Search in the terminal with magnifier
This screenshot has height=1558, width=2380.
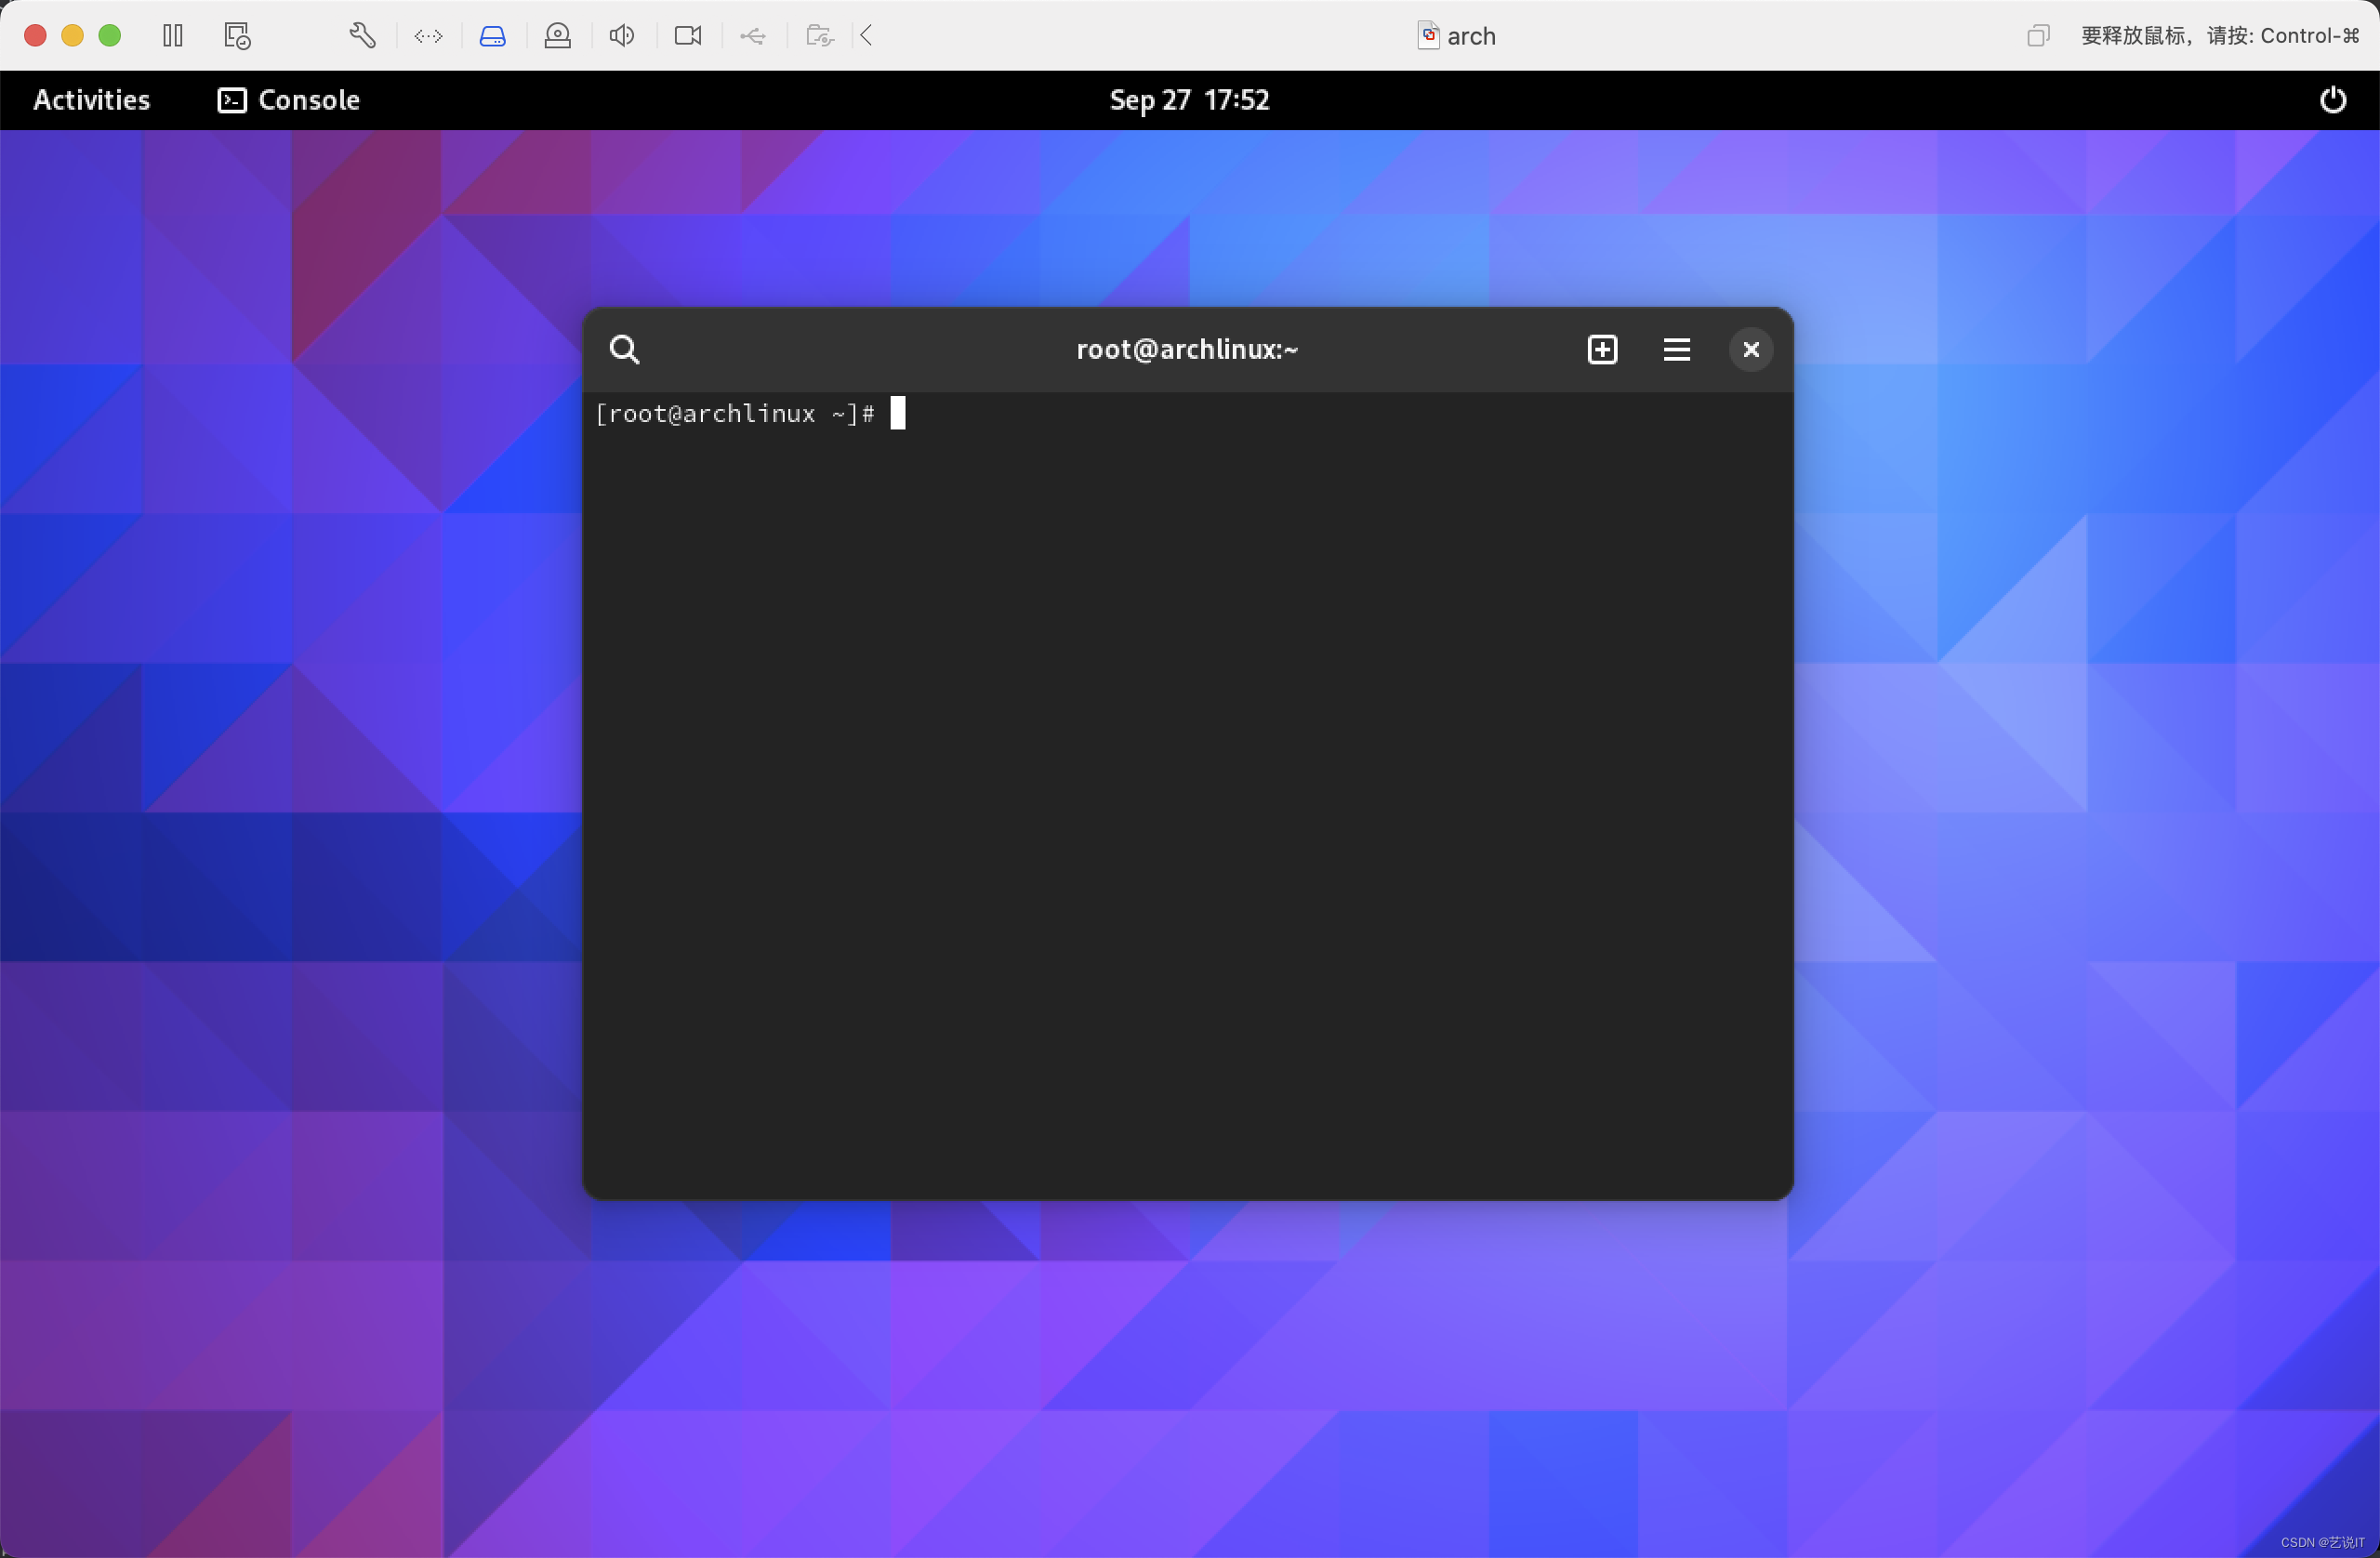point(625,350)
